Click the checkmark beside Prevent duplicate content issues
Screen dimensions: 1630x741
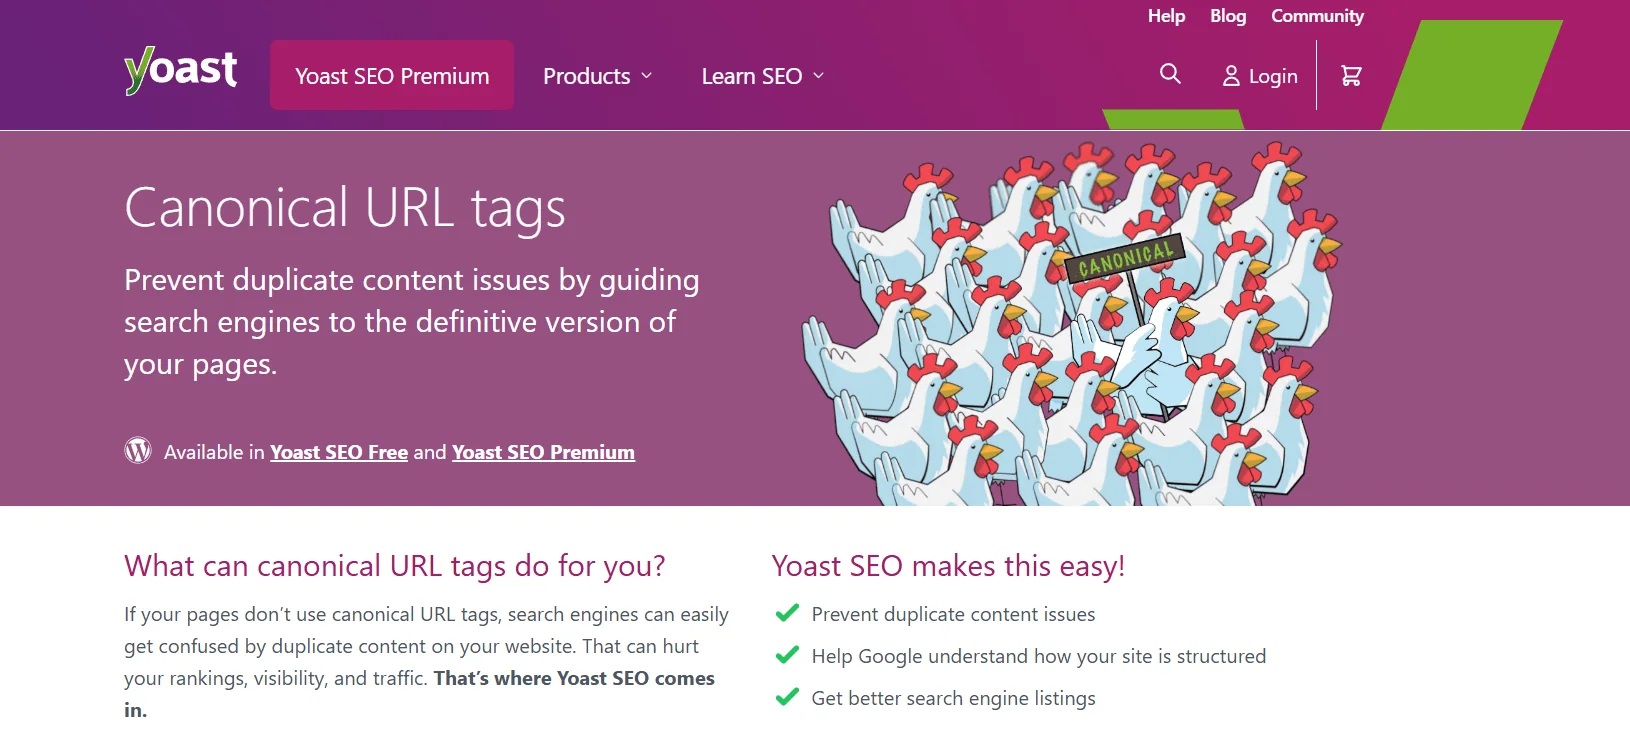pos(787,613)
